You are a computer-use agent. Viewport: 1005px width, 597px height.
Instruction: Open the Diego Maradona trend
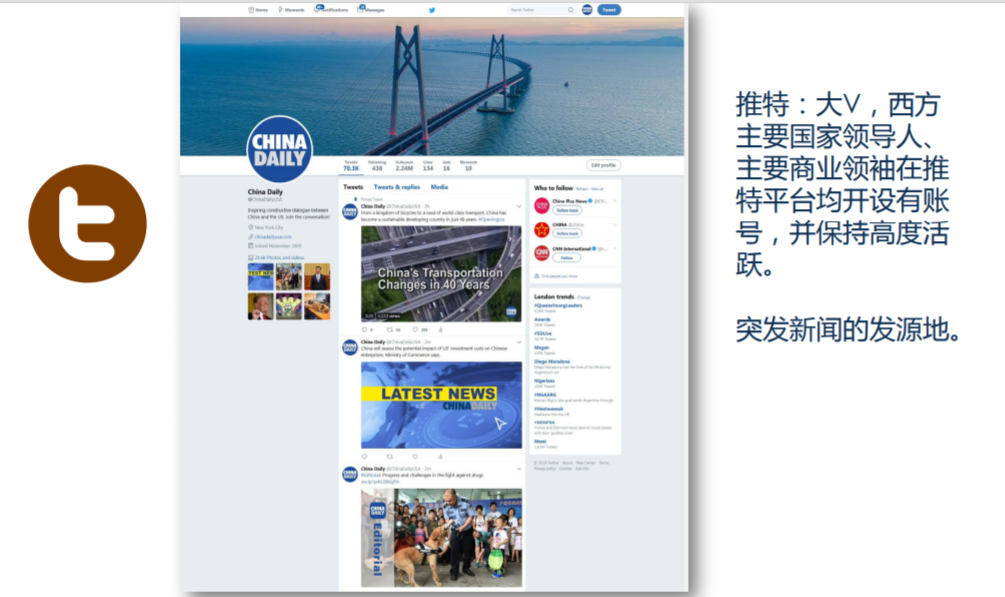552,362
